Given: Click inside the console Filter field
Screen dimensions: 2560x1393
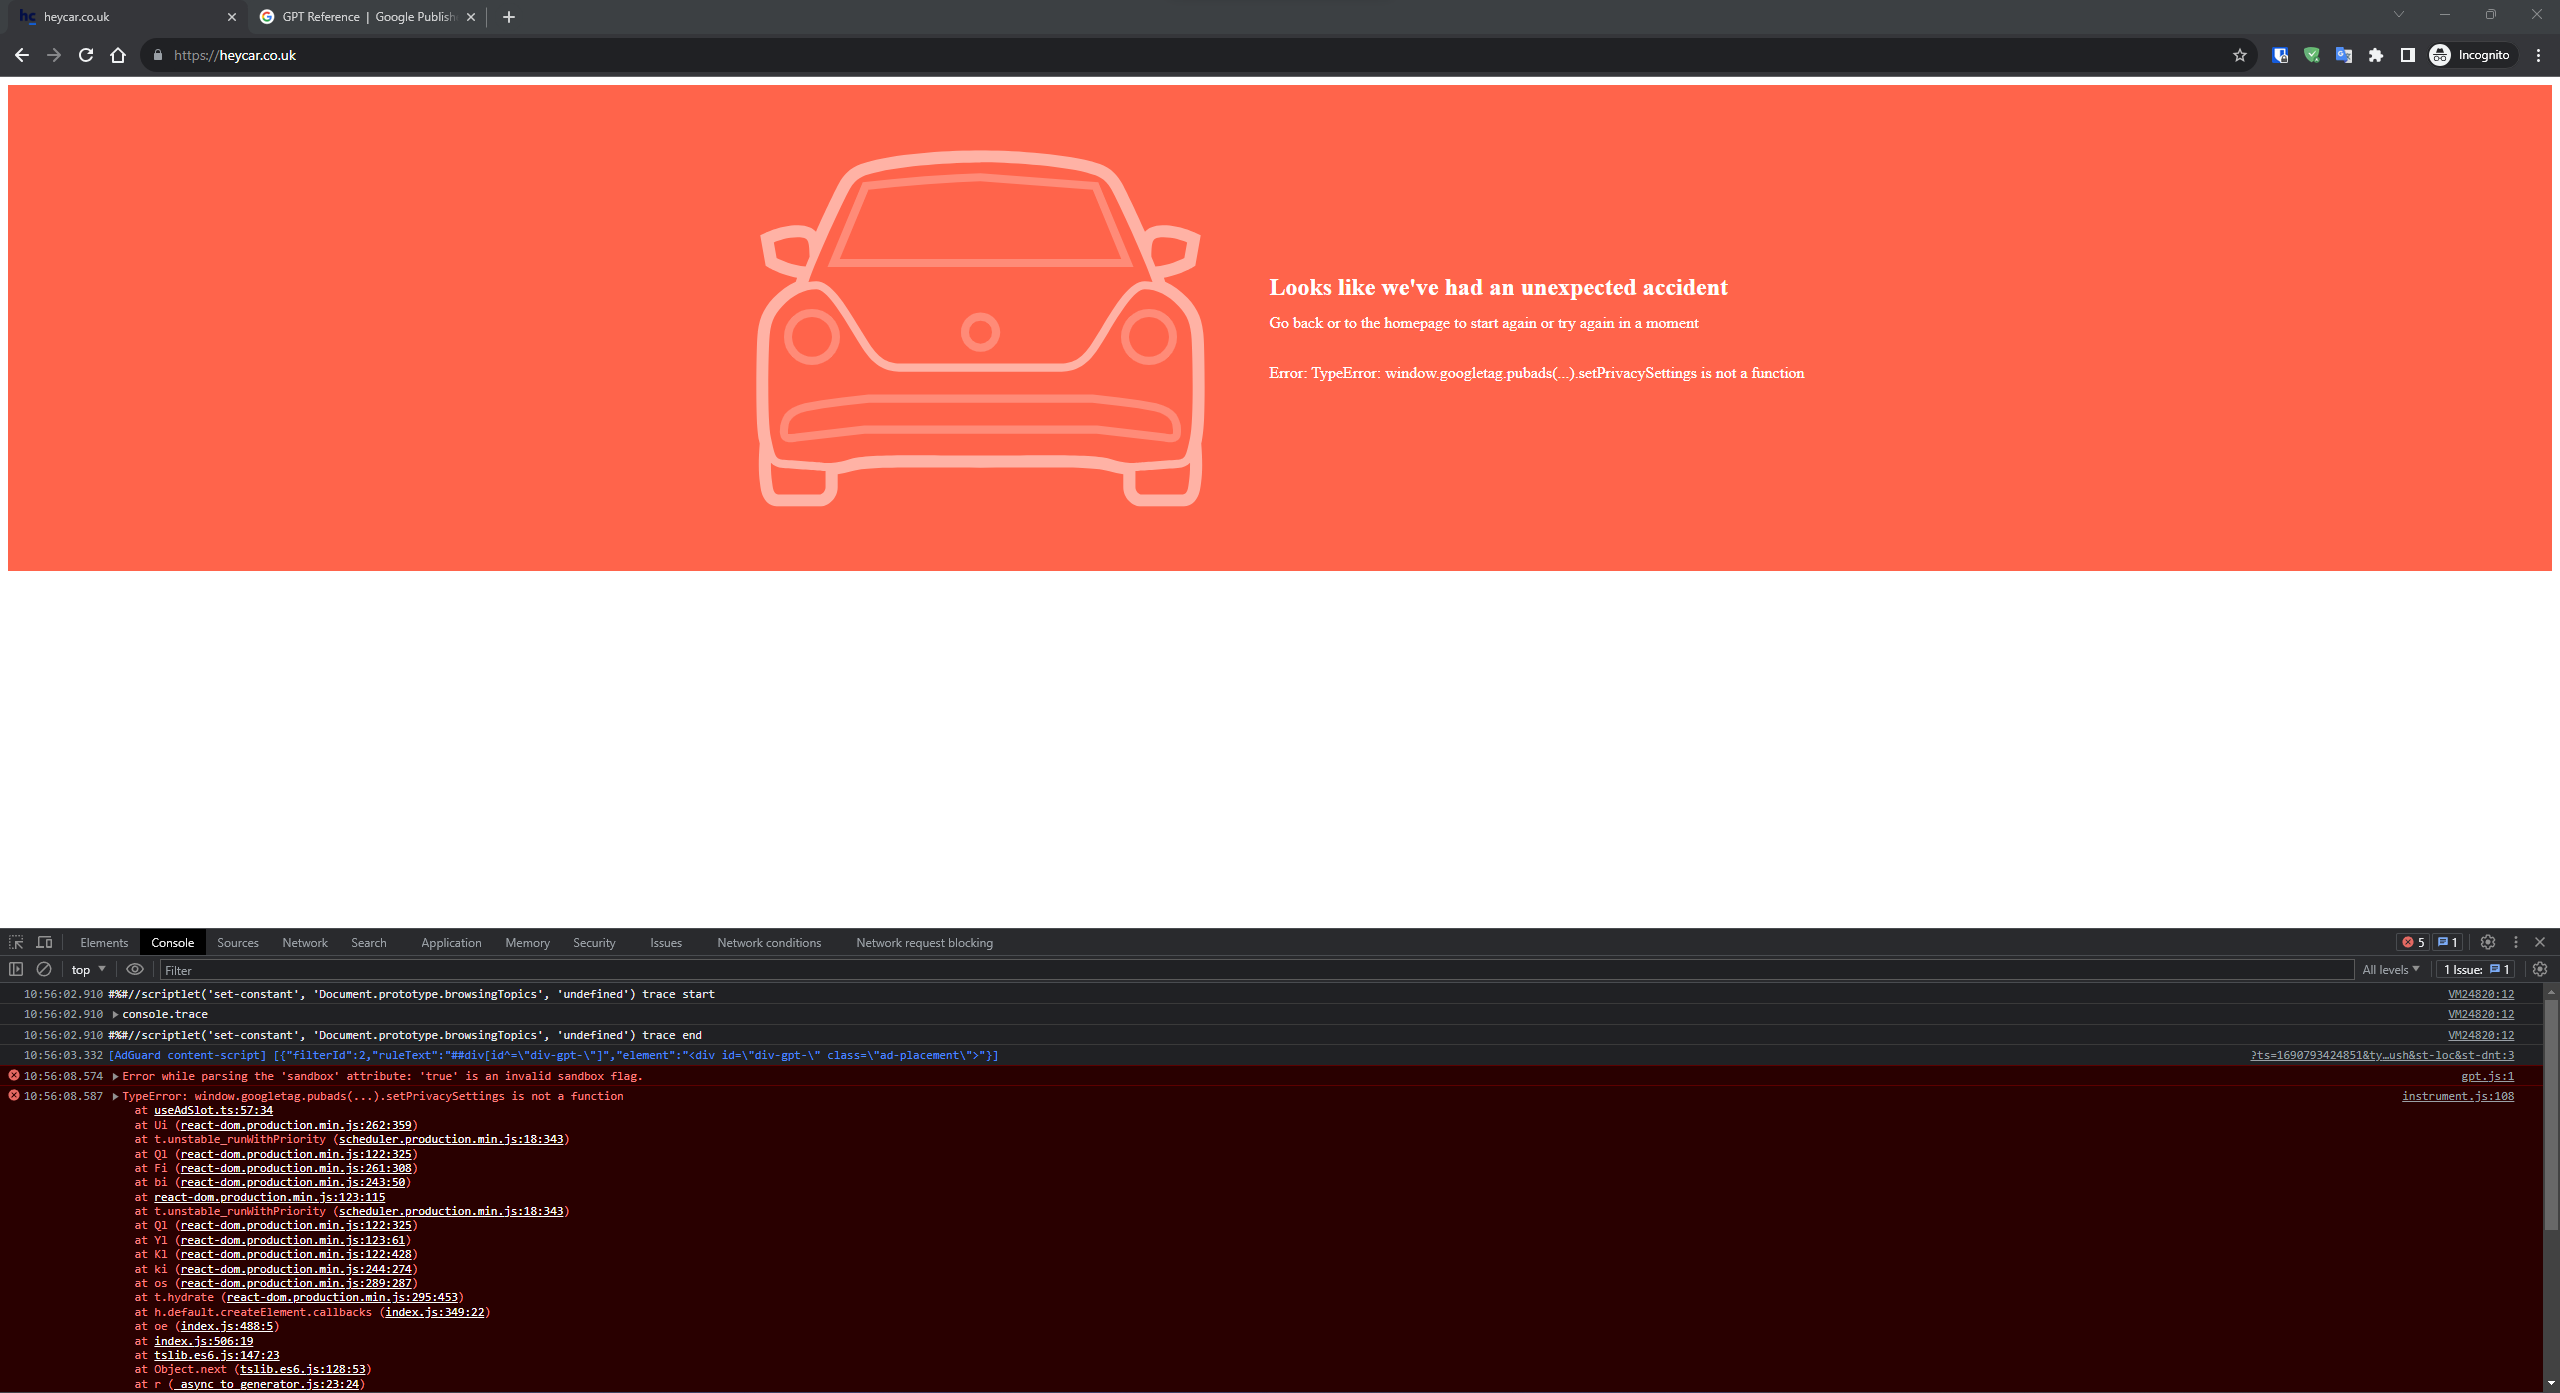Looking at the screenshot, I should pos(400,969).
